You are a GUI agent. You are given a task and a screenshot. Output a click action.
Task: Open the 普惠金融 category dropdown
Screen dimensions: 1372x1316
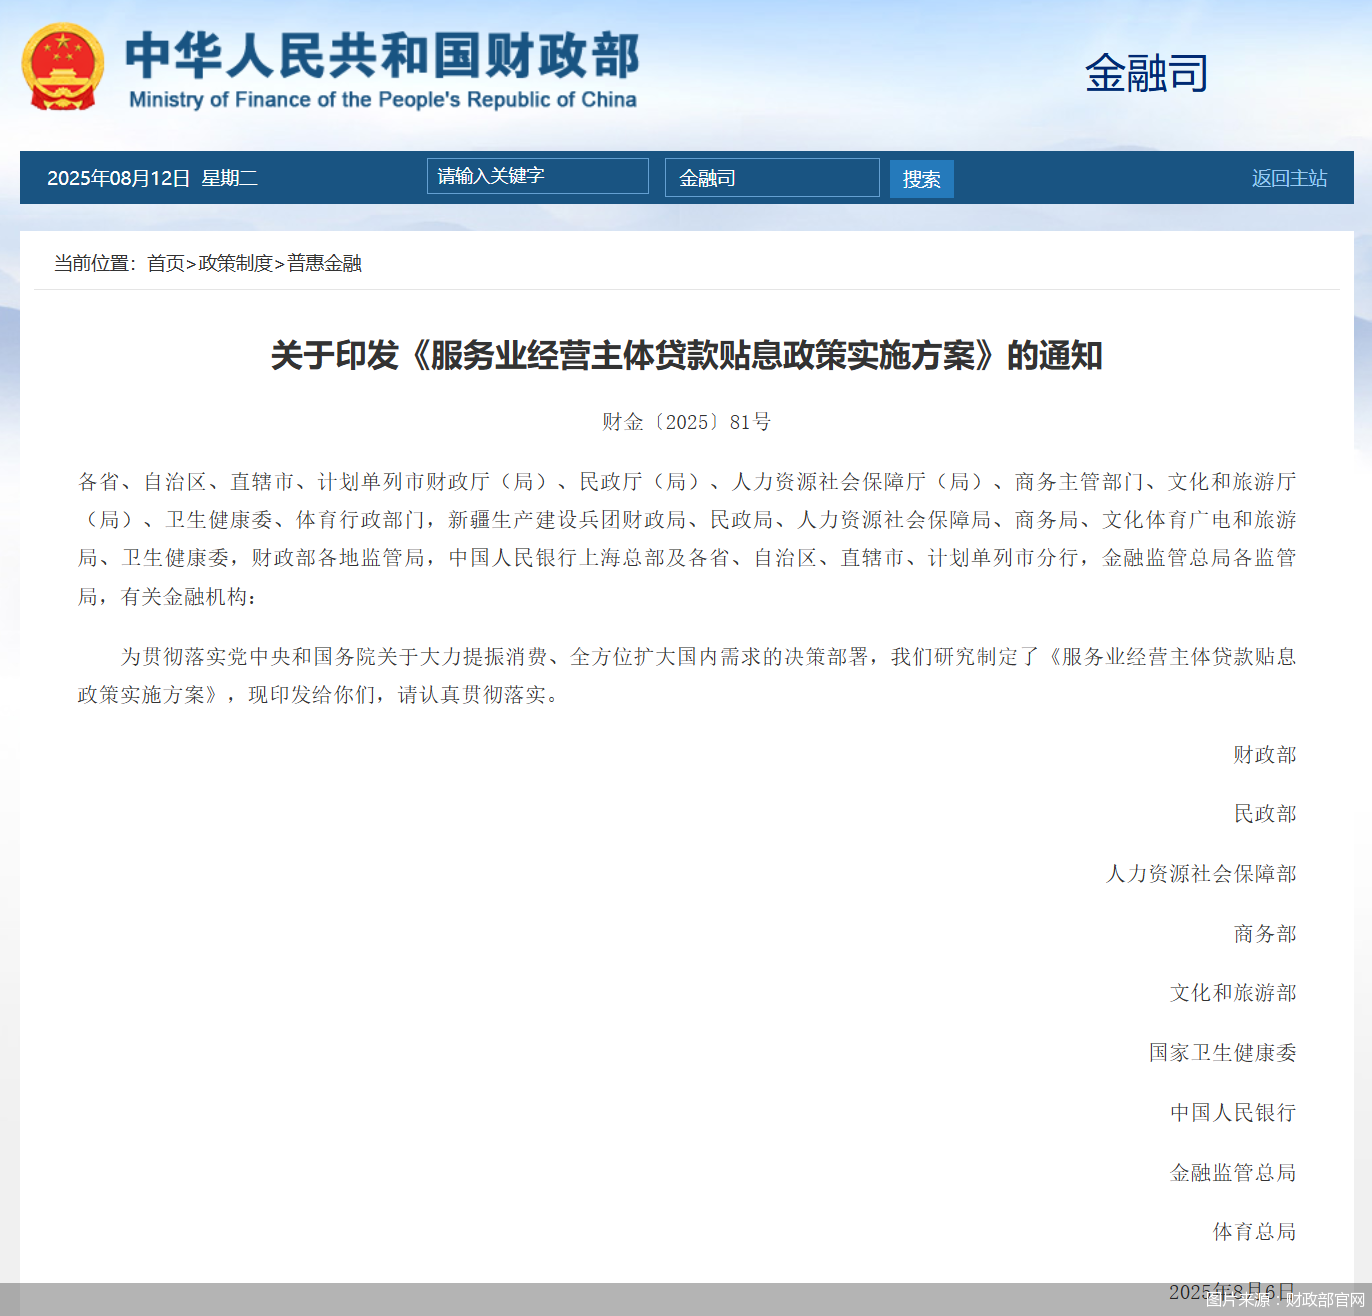322,263
